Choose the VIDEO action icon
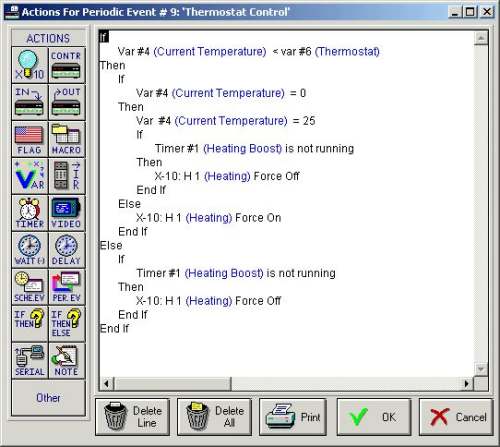Viewport: 500px width, 447px height. [66, 213]
